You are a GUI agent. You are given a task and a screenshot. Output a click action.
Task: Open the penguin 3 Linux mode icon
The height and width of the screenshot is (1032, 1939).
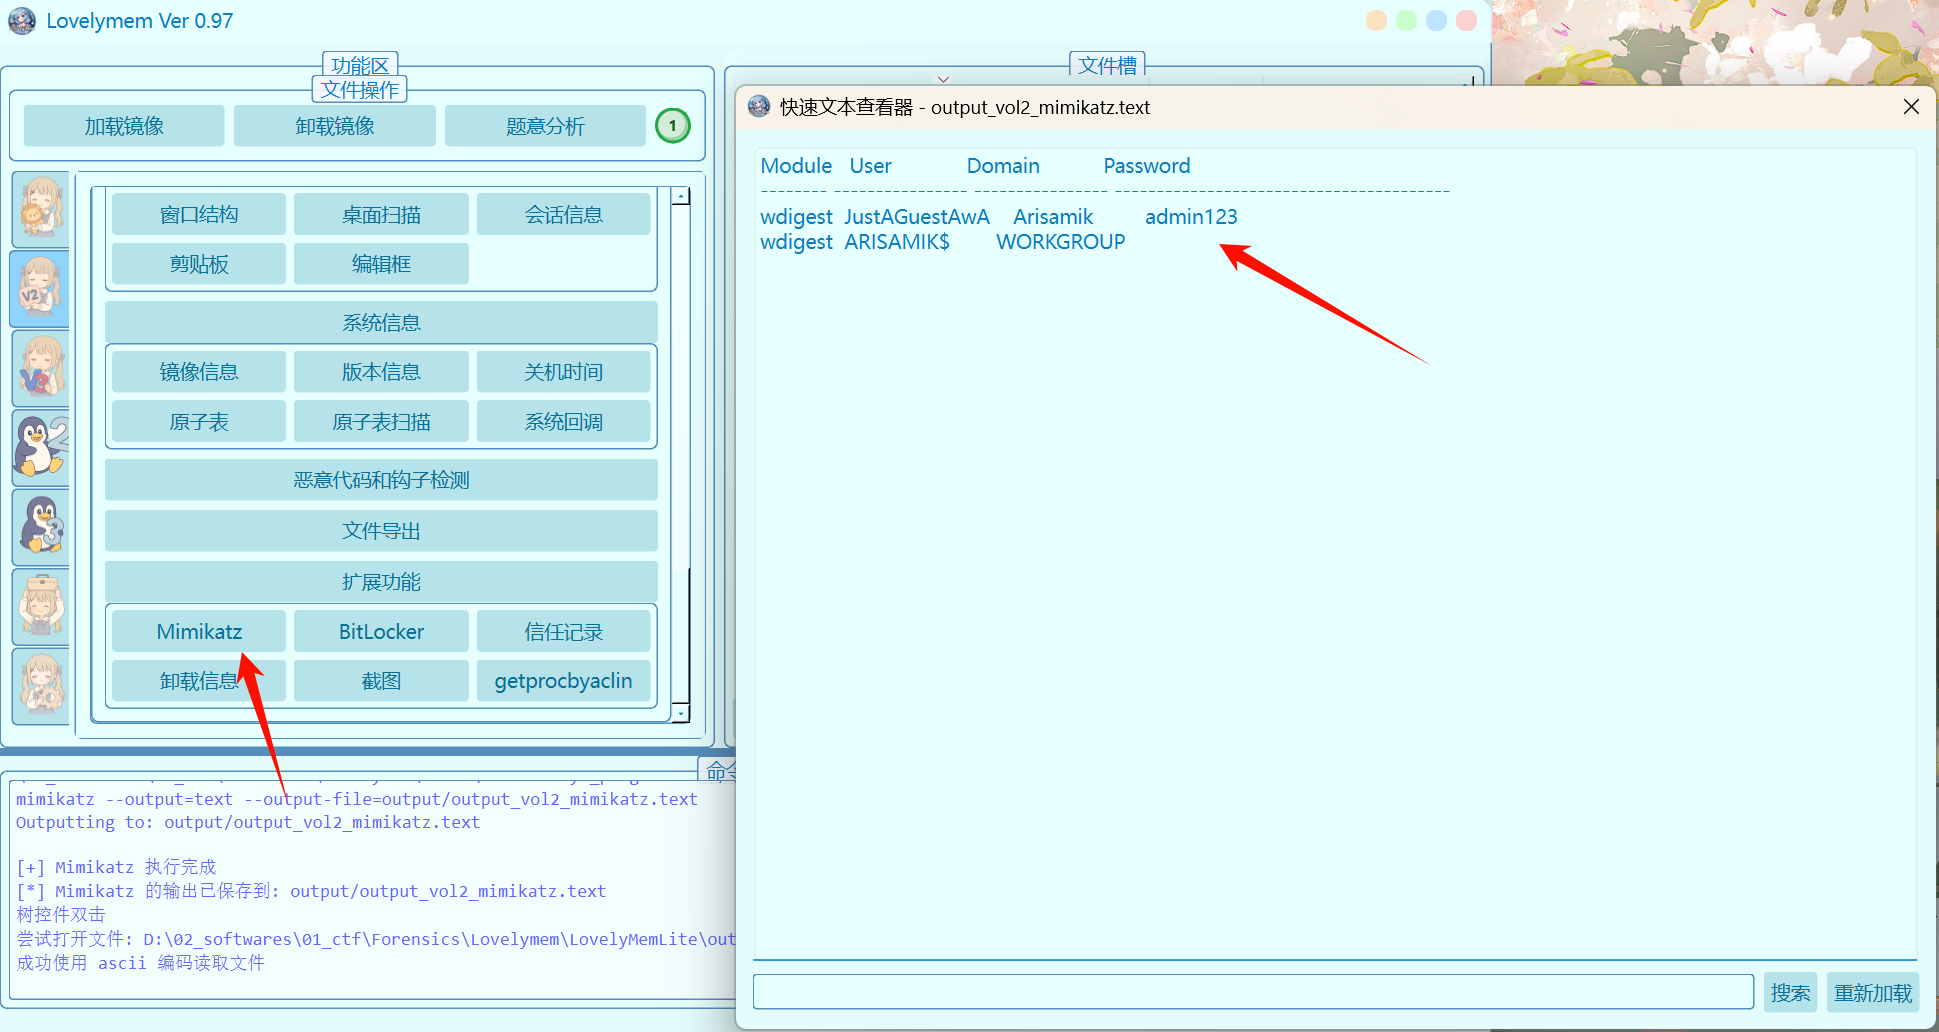41,526
